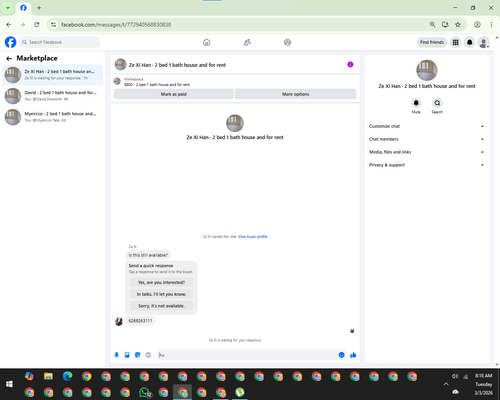Expand Customize chat section
Viewport: 500px width, 400px height.
[426, 126]
